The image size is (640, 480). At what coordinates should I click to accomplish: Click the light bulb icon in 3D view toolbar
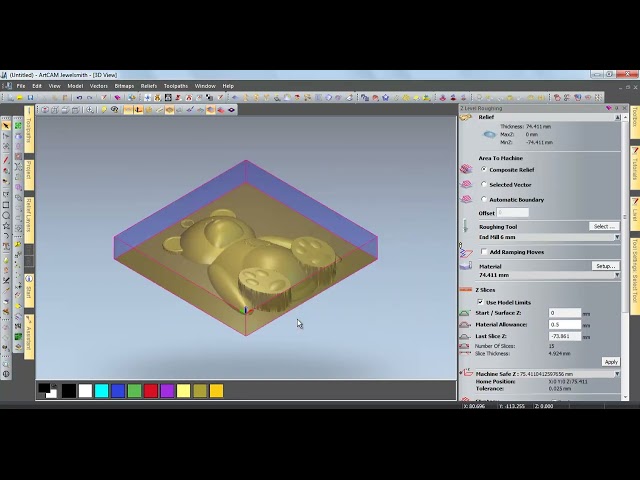(104, 109)
